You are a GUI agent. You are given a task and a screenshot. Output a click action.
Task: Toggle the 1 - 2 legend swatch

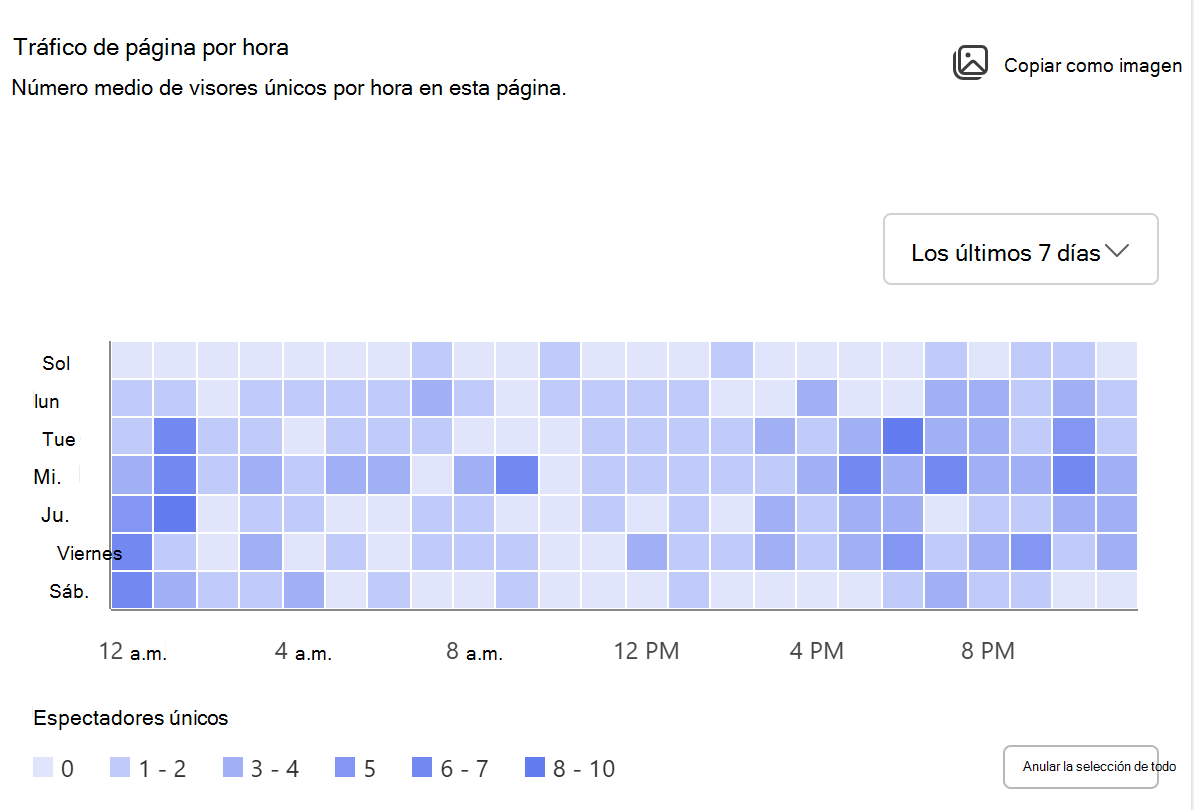[x=120, y=767]
